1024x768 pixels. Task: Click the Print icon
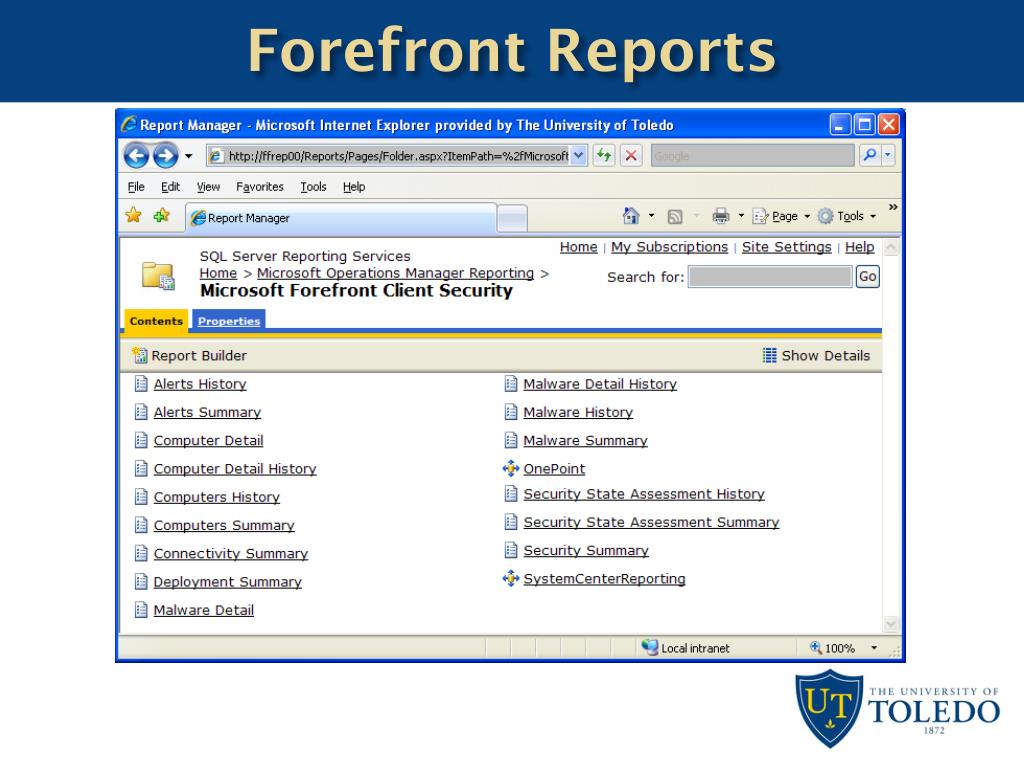click(x=721, y=216)
